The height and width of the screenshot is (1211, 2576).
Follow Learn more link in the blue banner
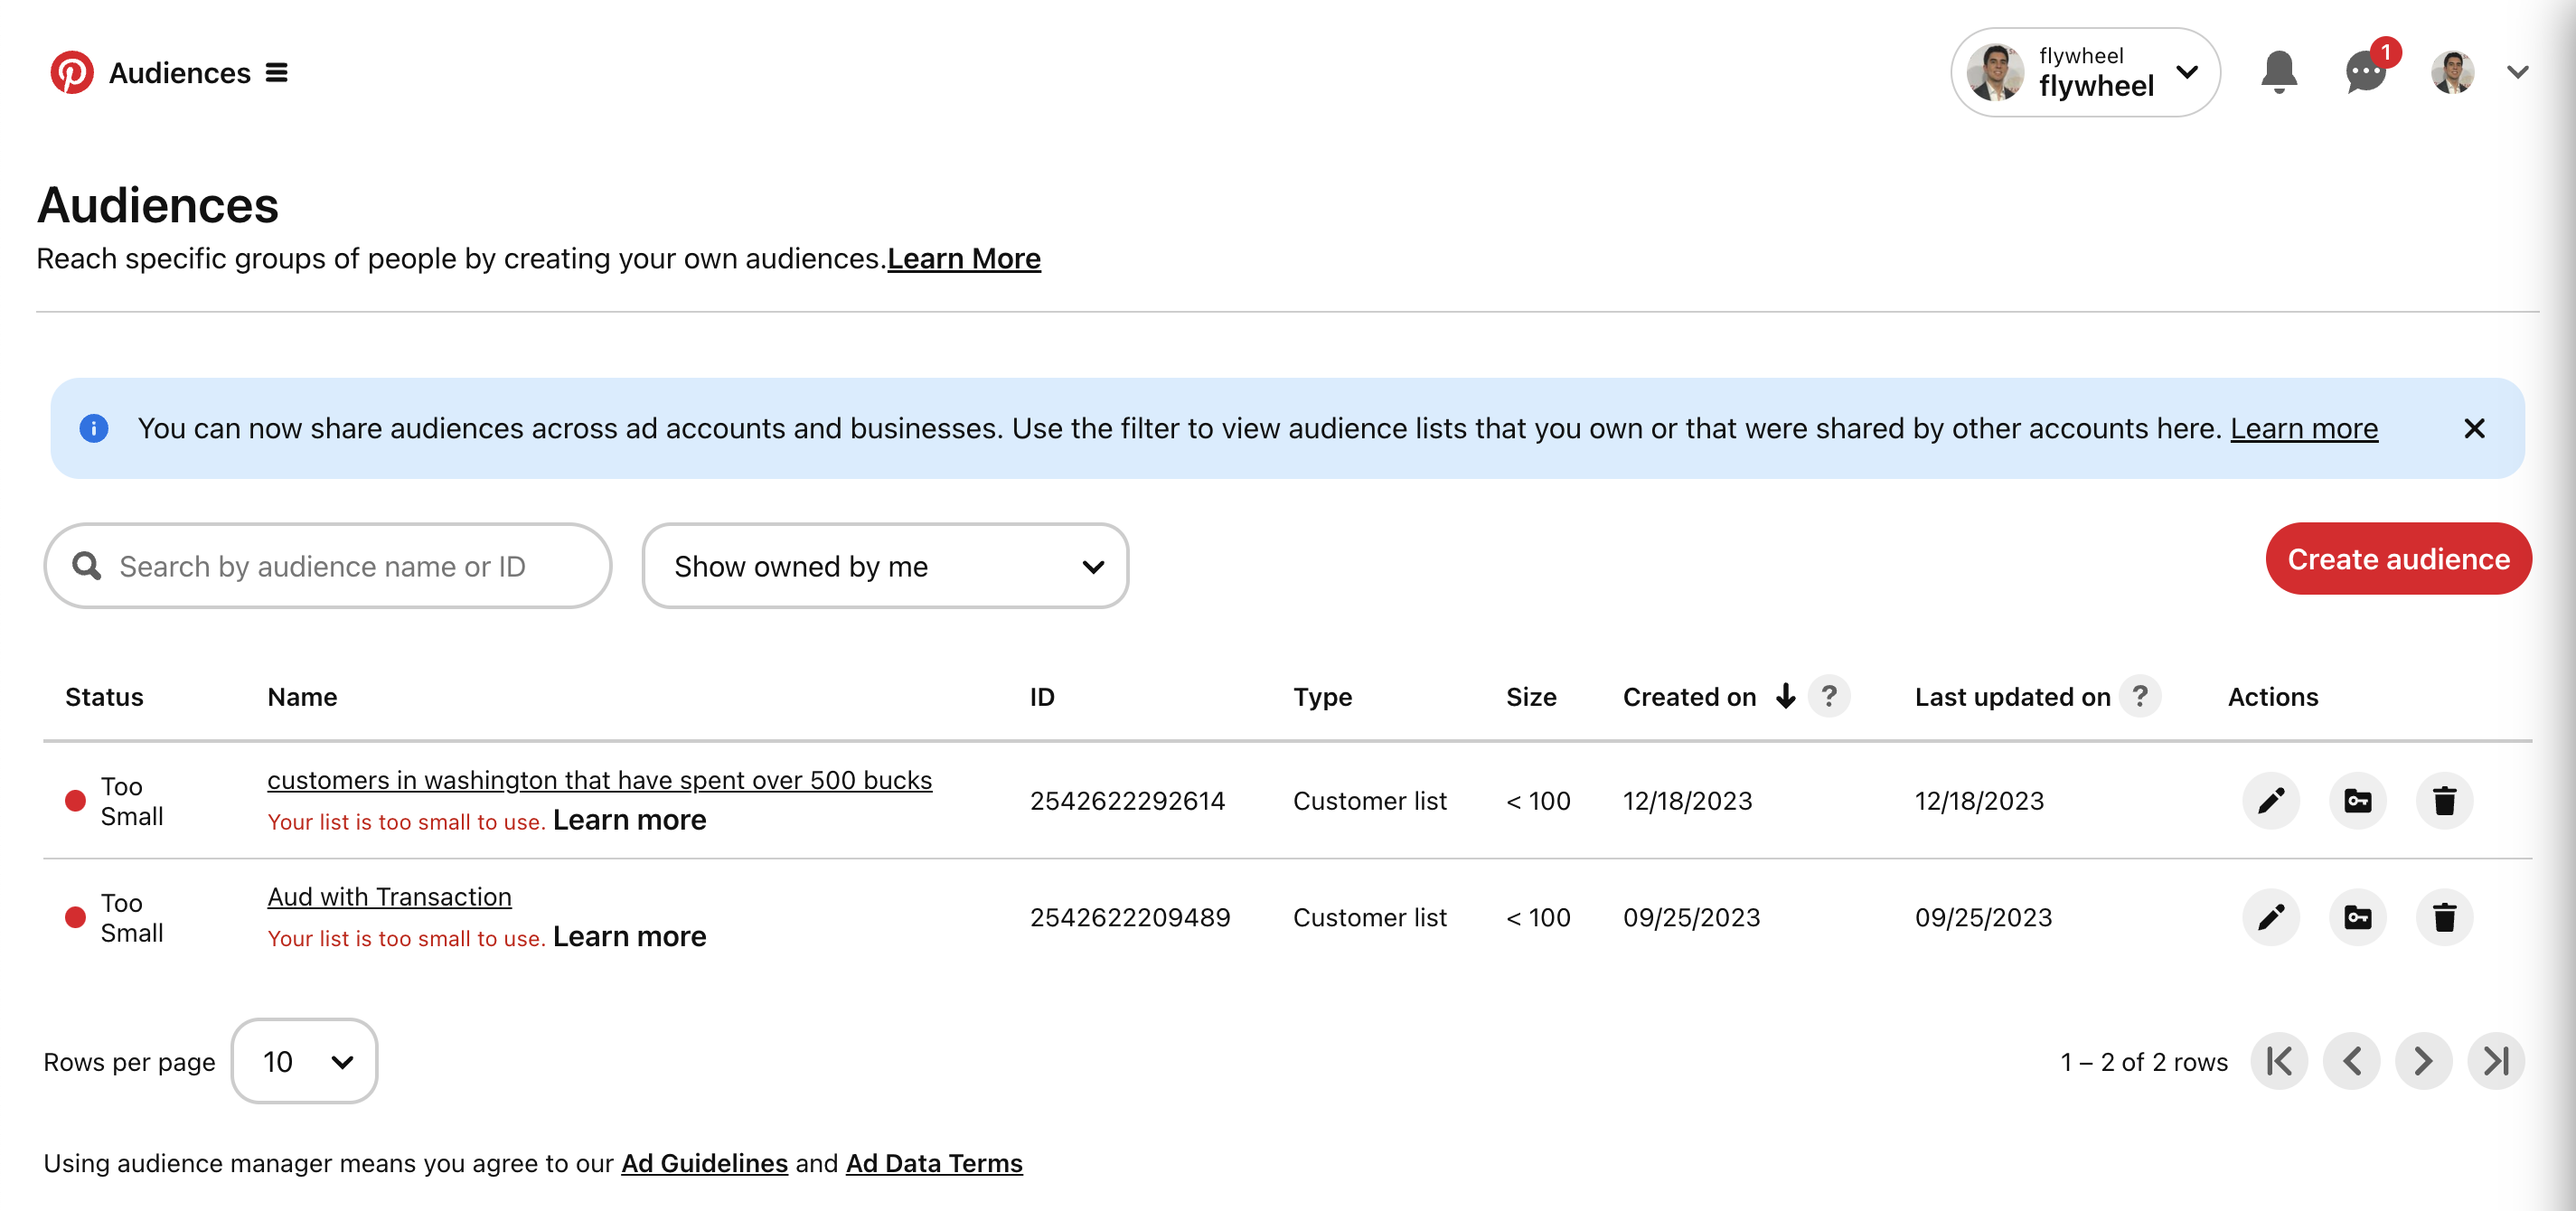(x=2304, y=428)
